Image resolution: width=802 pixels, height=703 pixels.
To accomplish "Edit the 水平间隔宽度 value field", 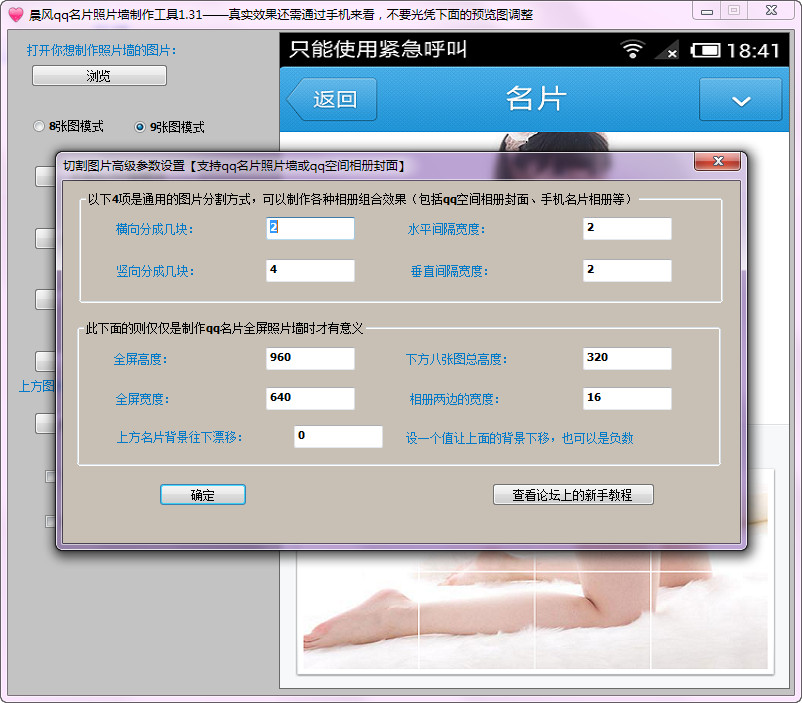I will click(627, 228).
